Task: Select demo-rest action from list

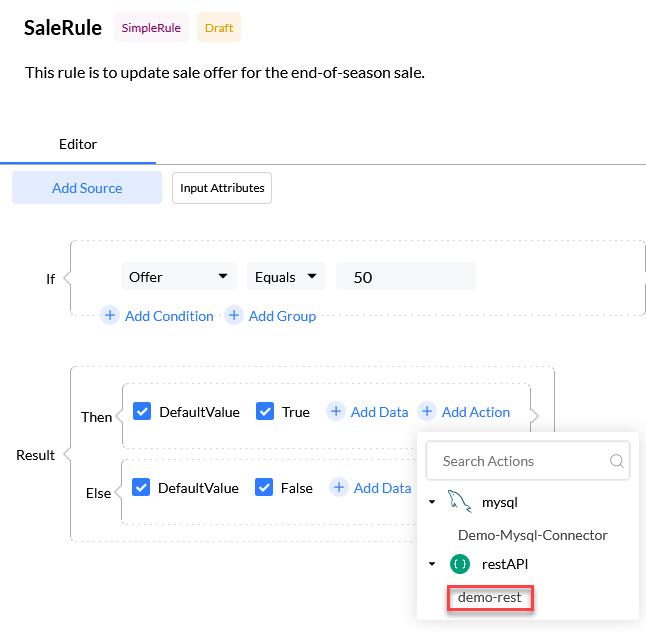Action: pyautogui.click(x=490, y=597)
